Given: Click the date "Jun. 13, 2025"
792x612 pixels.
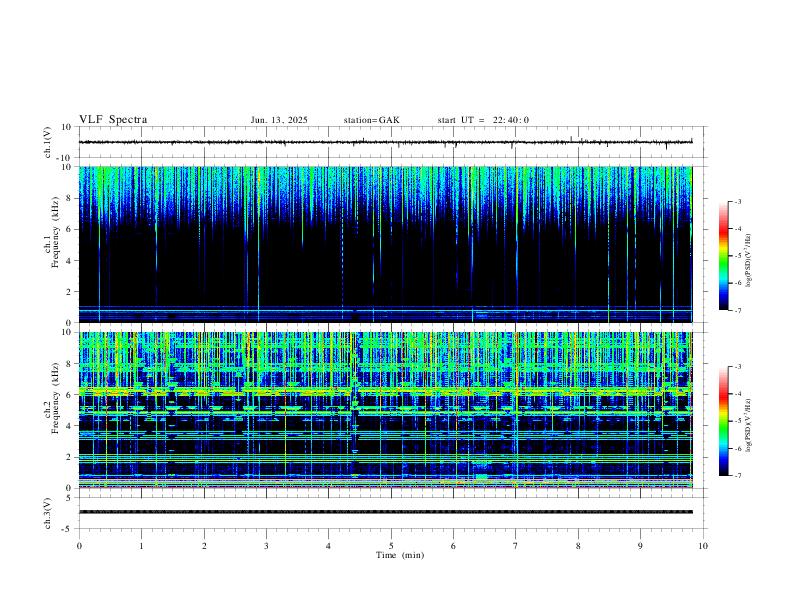Looking at the screenshot, I should [279, 120].
